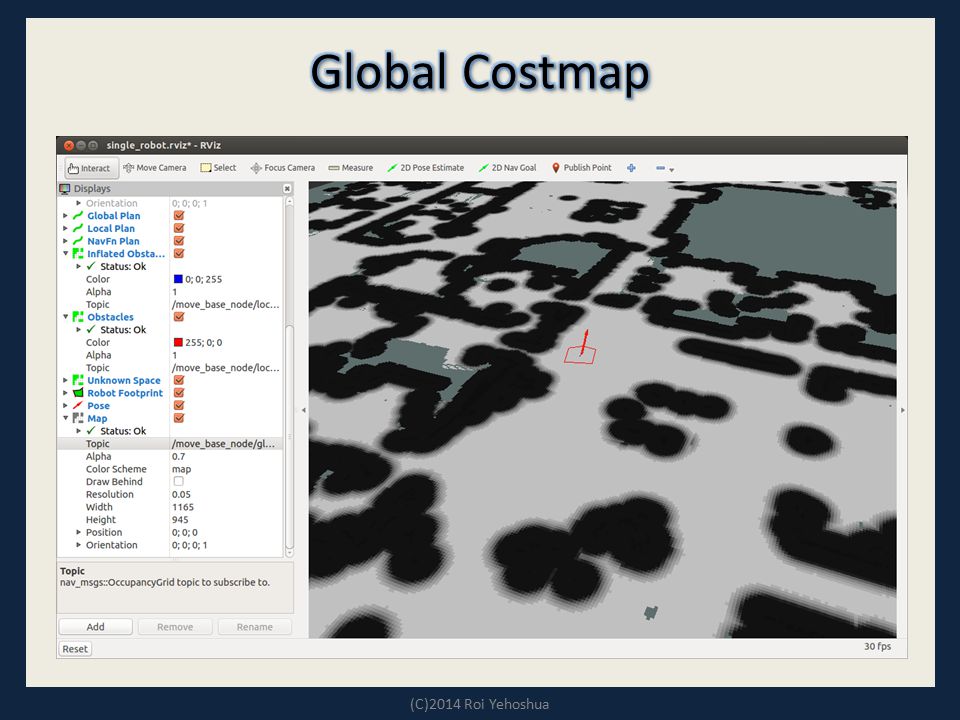Image resolution: width=960 pixels, height=720 pixels.
Task: Expand Map Position property
Action: pos(78,532)
